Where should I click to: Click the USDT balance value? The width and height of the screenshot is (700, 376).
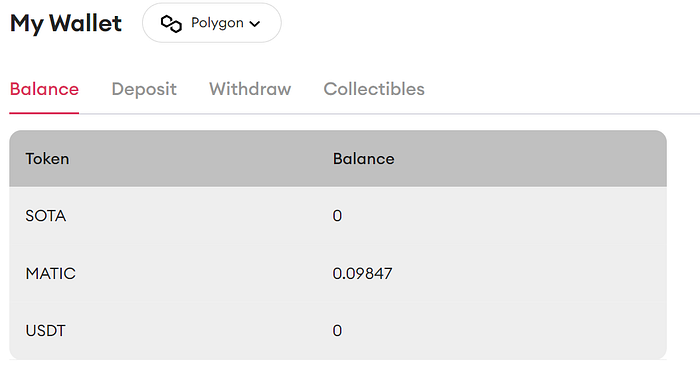click(x=338, y=330)
